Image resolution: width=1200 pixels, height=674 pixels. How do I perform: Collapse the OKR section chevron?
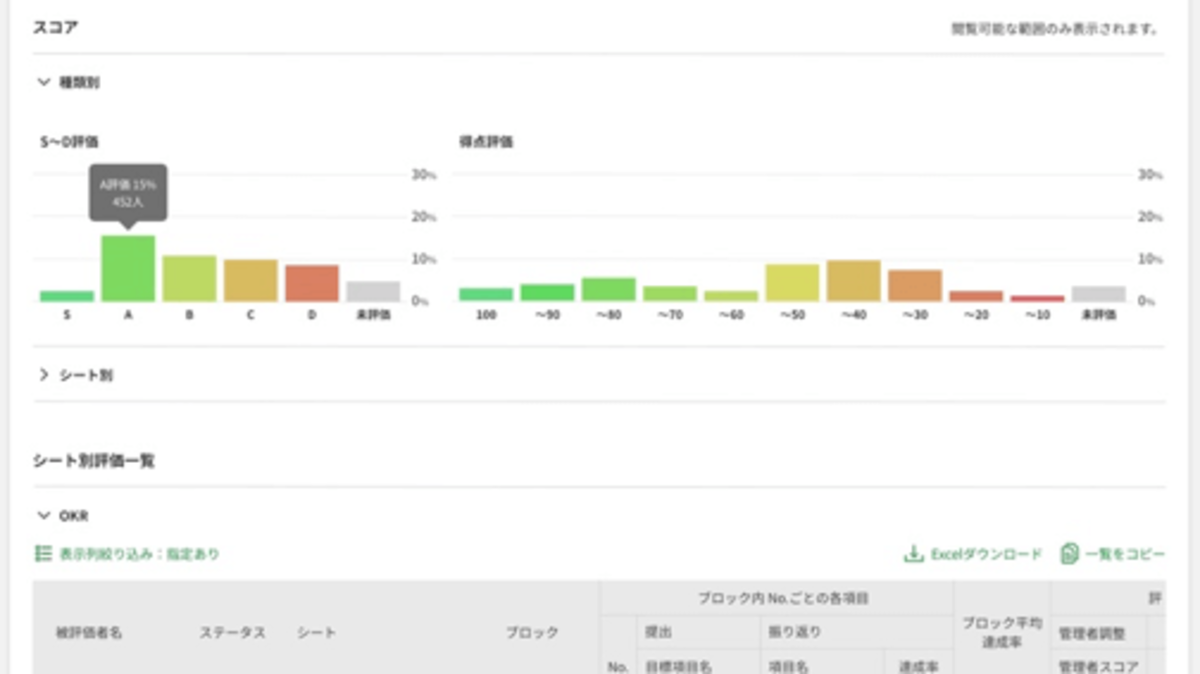coord(43,516)
